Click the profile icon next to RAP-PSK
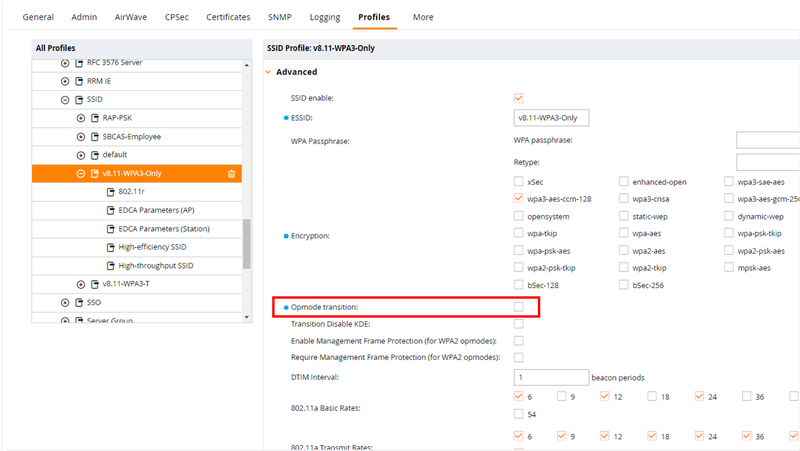The width and height of the screenshot is (800, 451). pos(95,118)
